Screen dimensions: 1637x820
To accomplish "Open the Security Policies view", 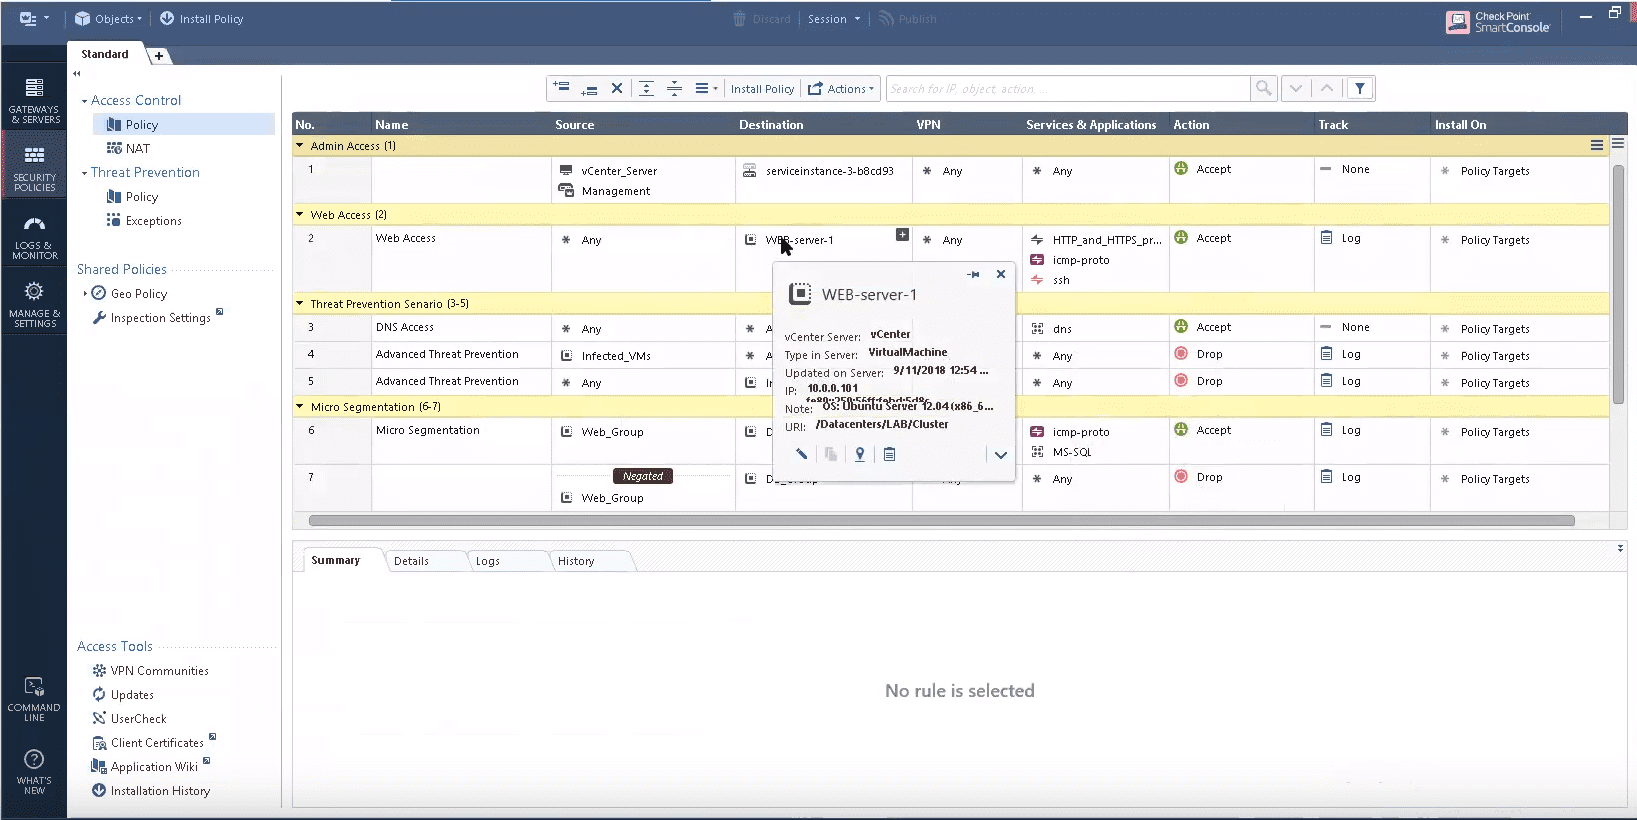I will coord(34,168).
